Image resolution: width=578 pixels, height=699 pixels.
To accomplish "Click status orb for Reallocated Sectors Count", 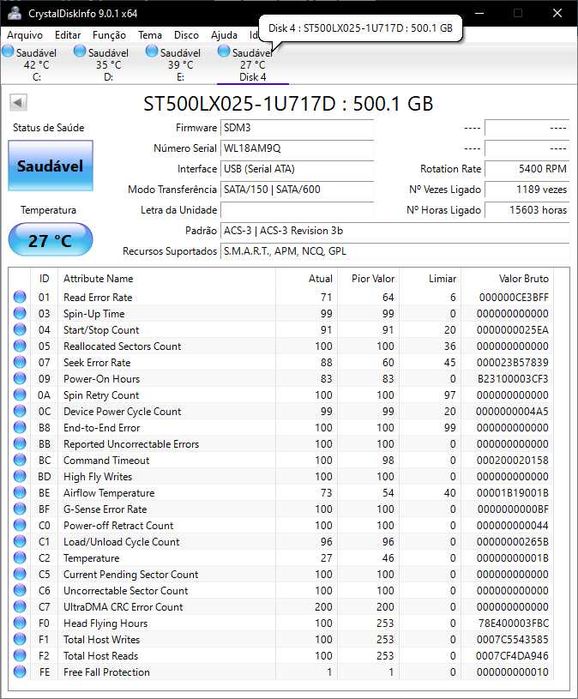I will pos(20,346).
